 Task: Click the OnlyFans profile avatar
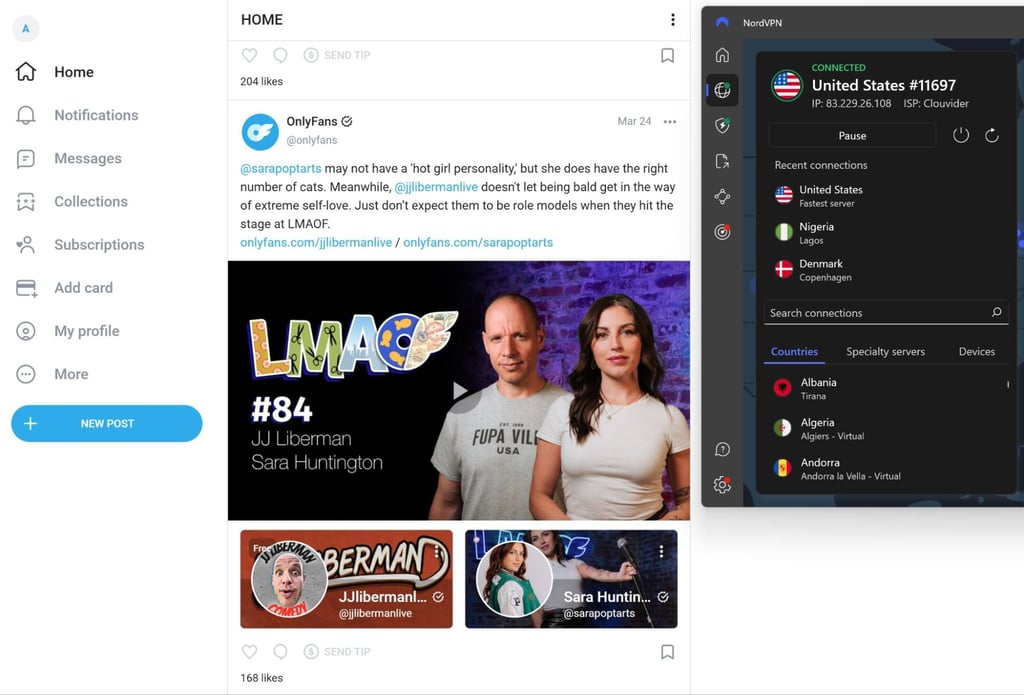point(260,131)
